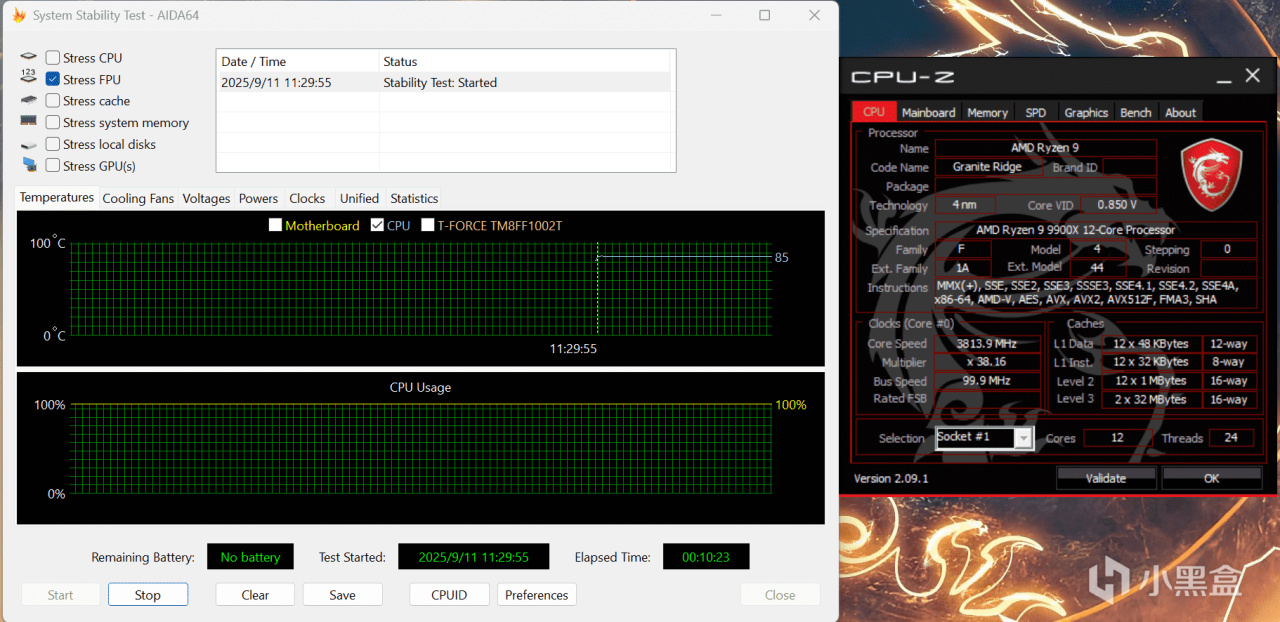Click the CPU chip icon beside Stress CPU

[x=28, y=58]
